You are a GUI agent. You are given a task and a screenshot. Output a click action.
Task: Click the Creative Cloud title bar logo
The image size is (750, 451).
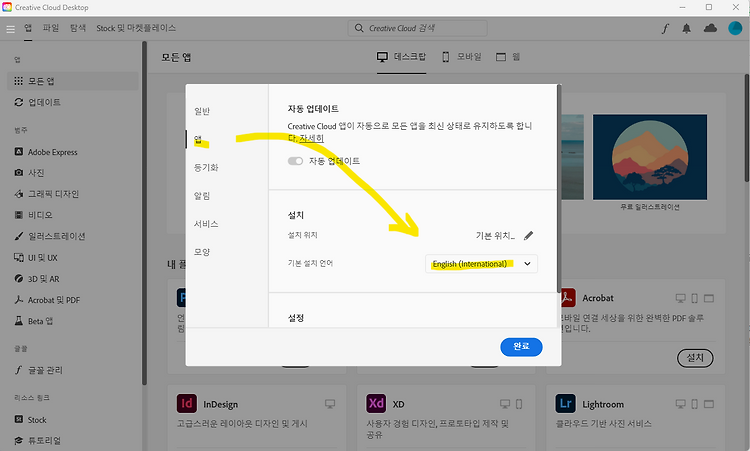click(x=7, y=7)
